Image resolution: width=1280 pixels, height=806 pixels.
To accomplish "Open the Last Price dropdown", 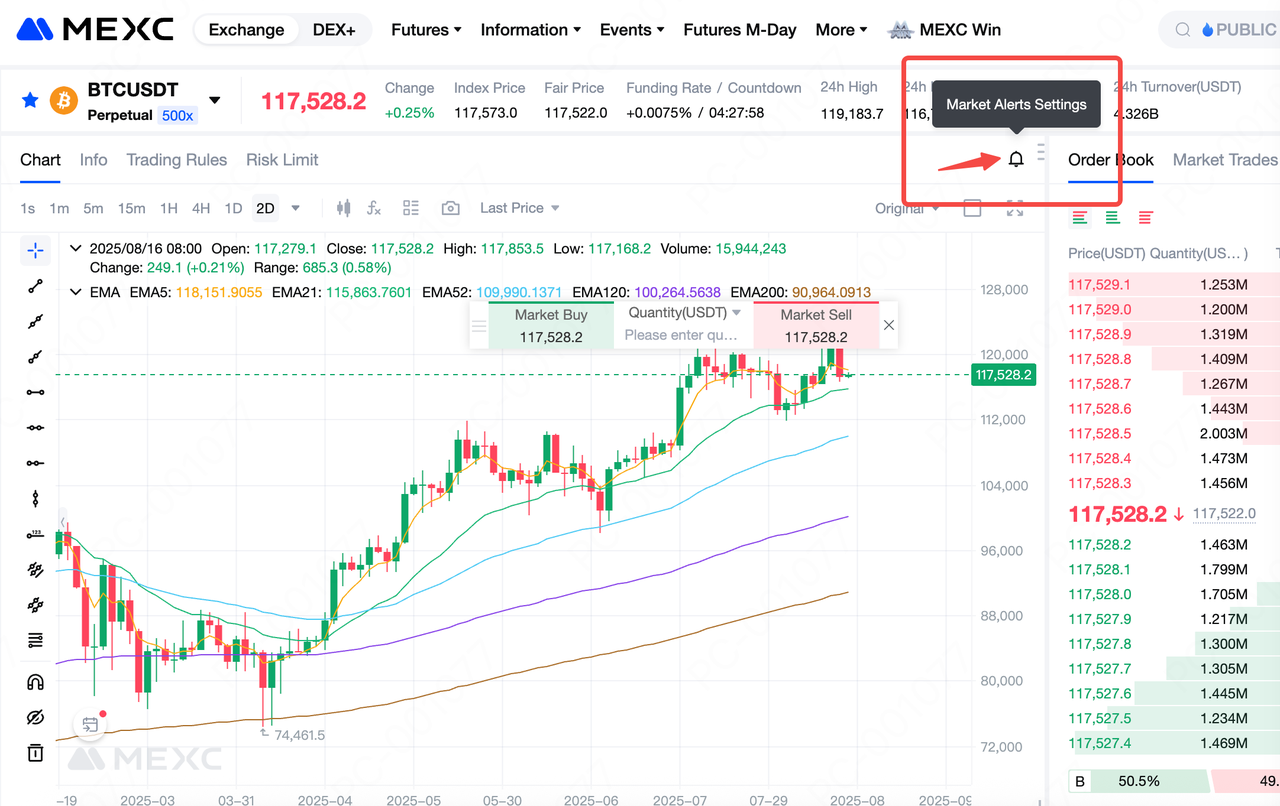I will pyautogui.click(x=519, y=208).
